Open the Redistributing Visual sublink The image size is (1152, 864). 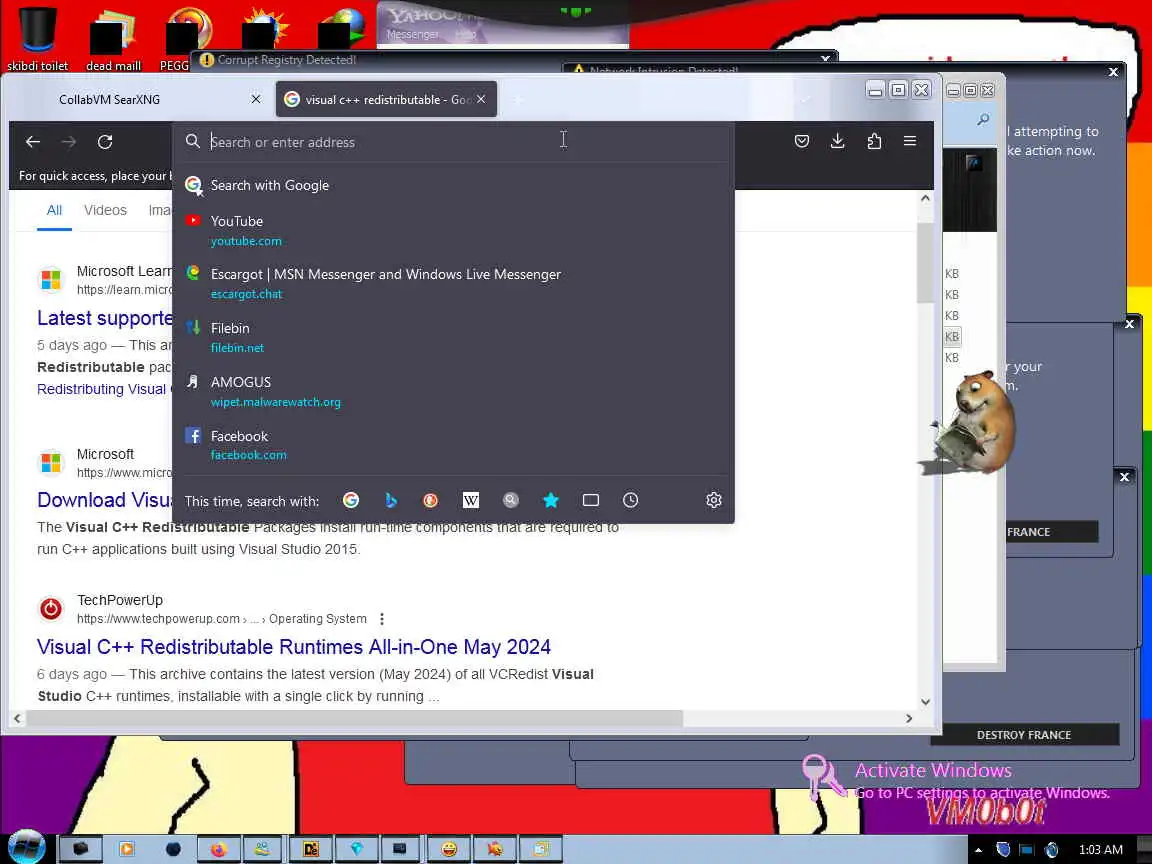coord(101,389)
